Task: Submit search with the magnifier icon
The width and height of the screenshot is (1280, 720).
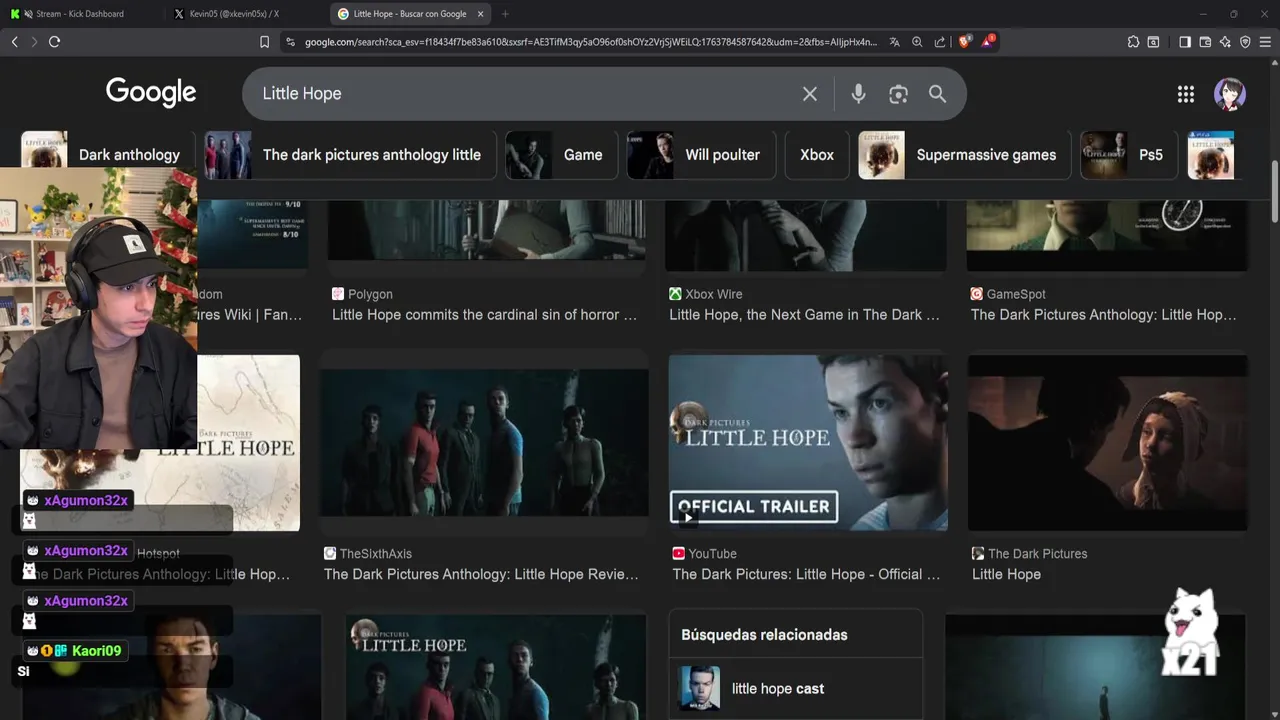Action: point(937,94)
